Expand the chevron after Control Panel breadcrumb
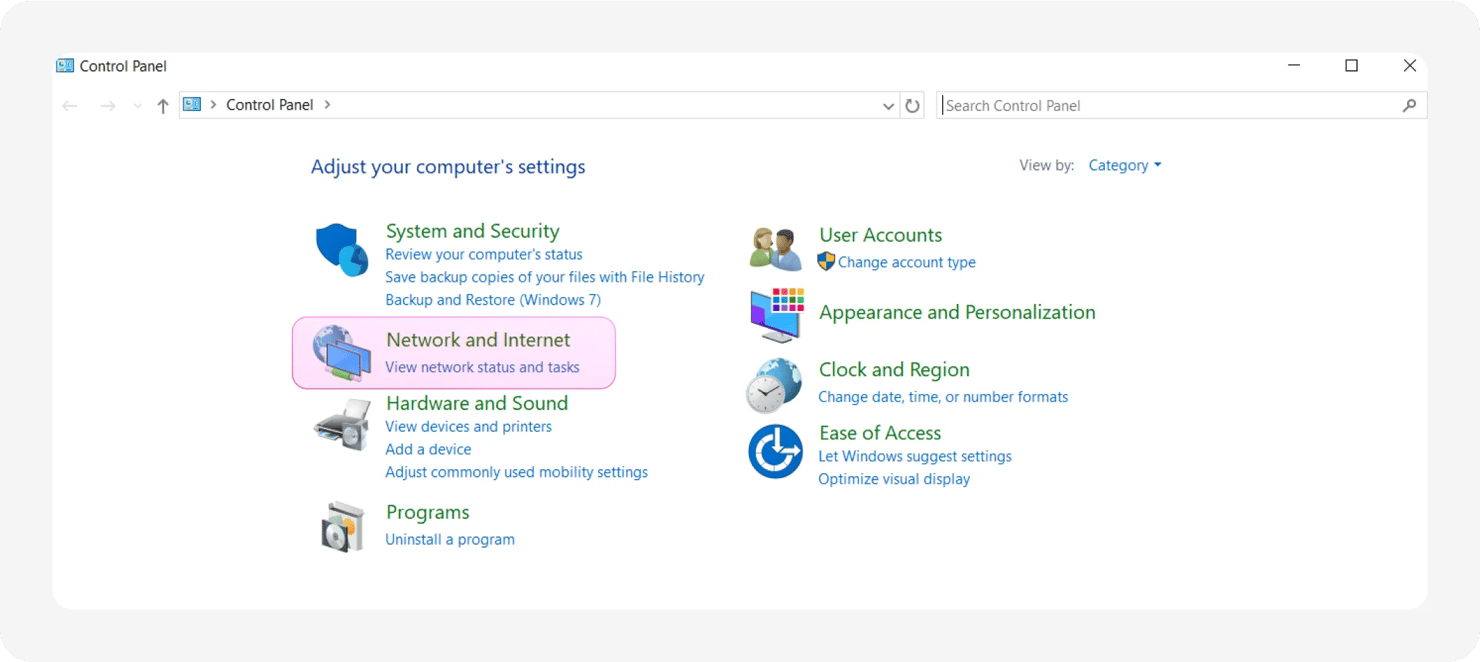This screenshot has height=662, width=1480. (328, 105)
